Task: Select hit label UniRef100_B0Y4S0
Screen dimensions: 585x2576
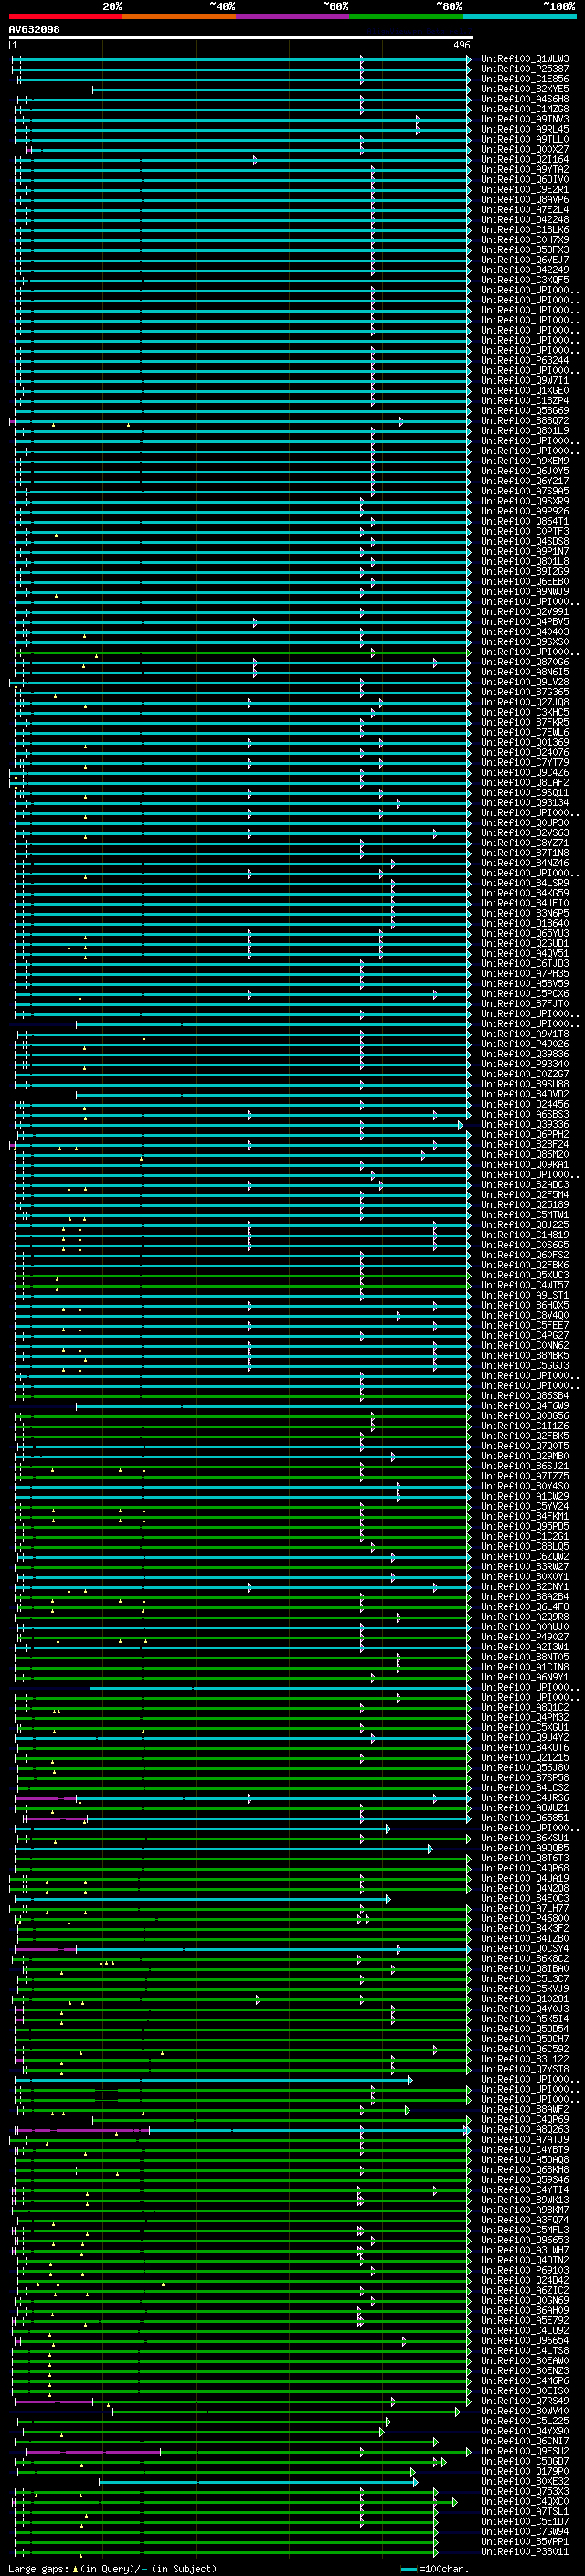Action: [x=525, y=1485]
